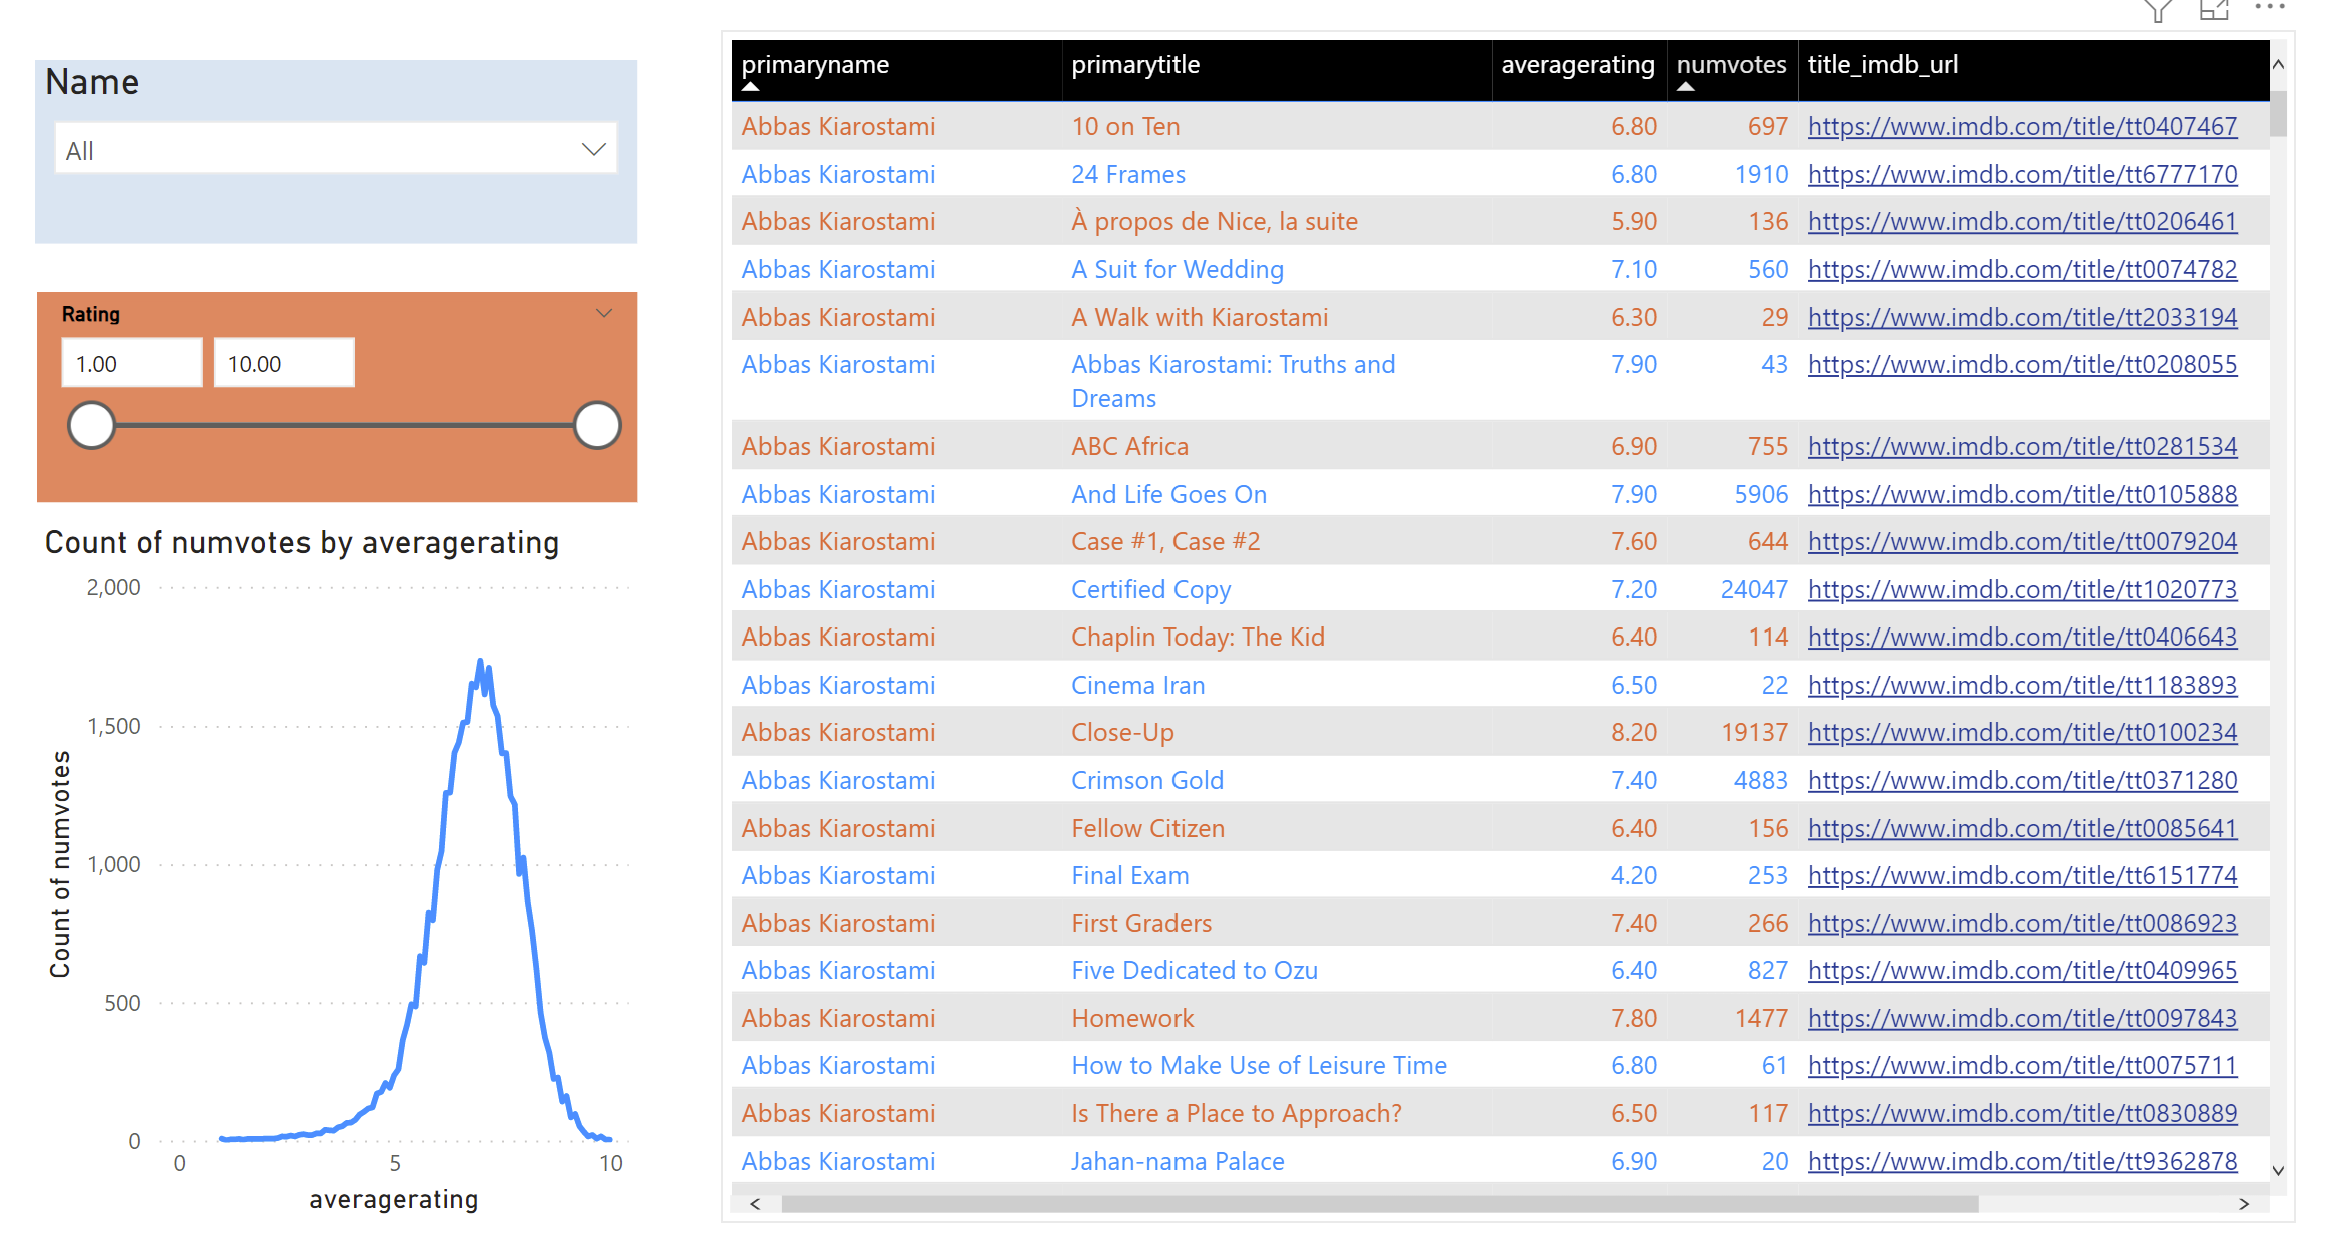Open IMDb link for 10 on Ten
The image size is (2340, 1258).
[2021, 127]
